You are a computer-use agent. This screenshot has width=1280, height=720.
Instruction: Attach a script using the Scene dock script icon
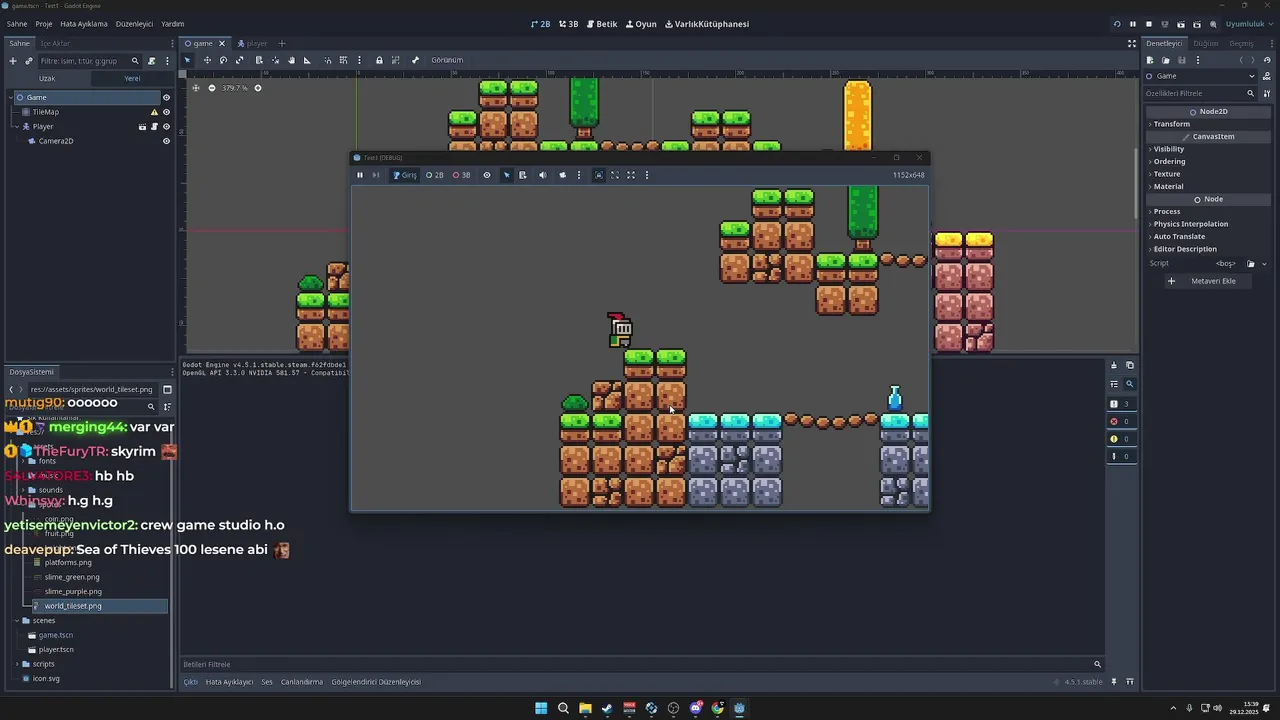[151, 61]
